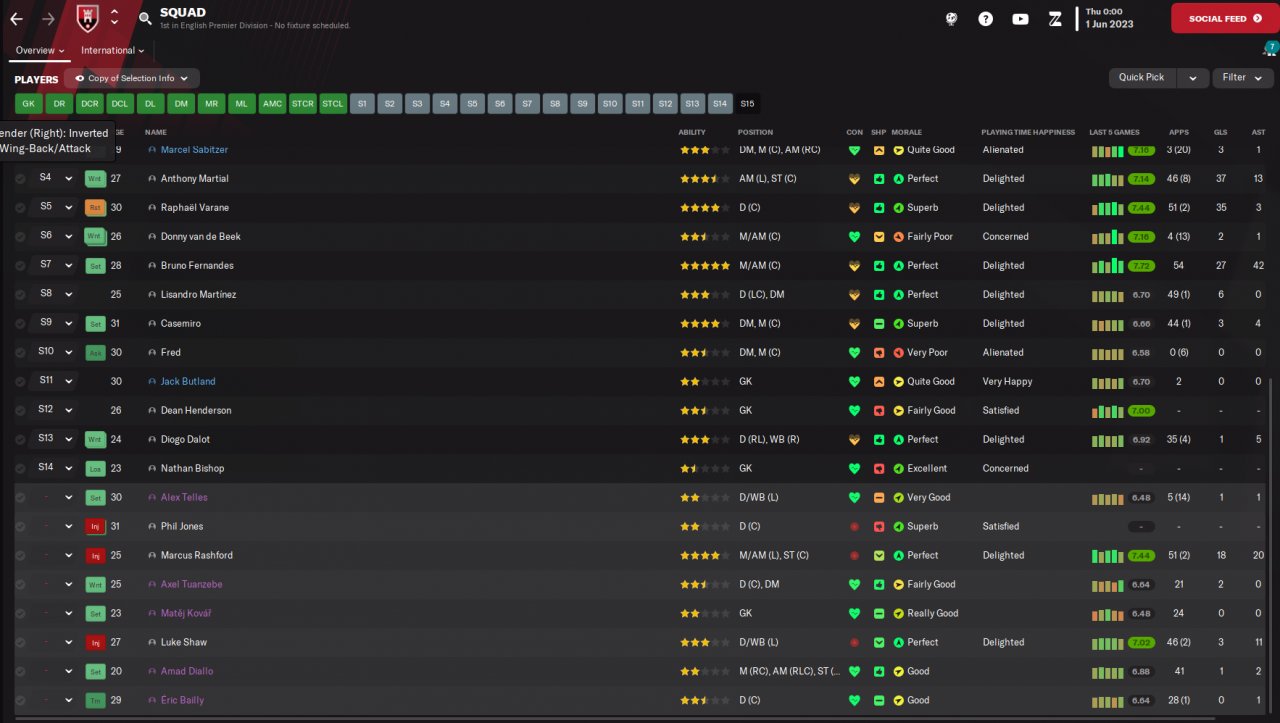This screenshot has width=1280, height=723.
Task: Click the globe world icon
Action: click(x=951, y=19)
